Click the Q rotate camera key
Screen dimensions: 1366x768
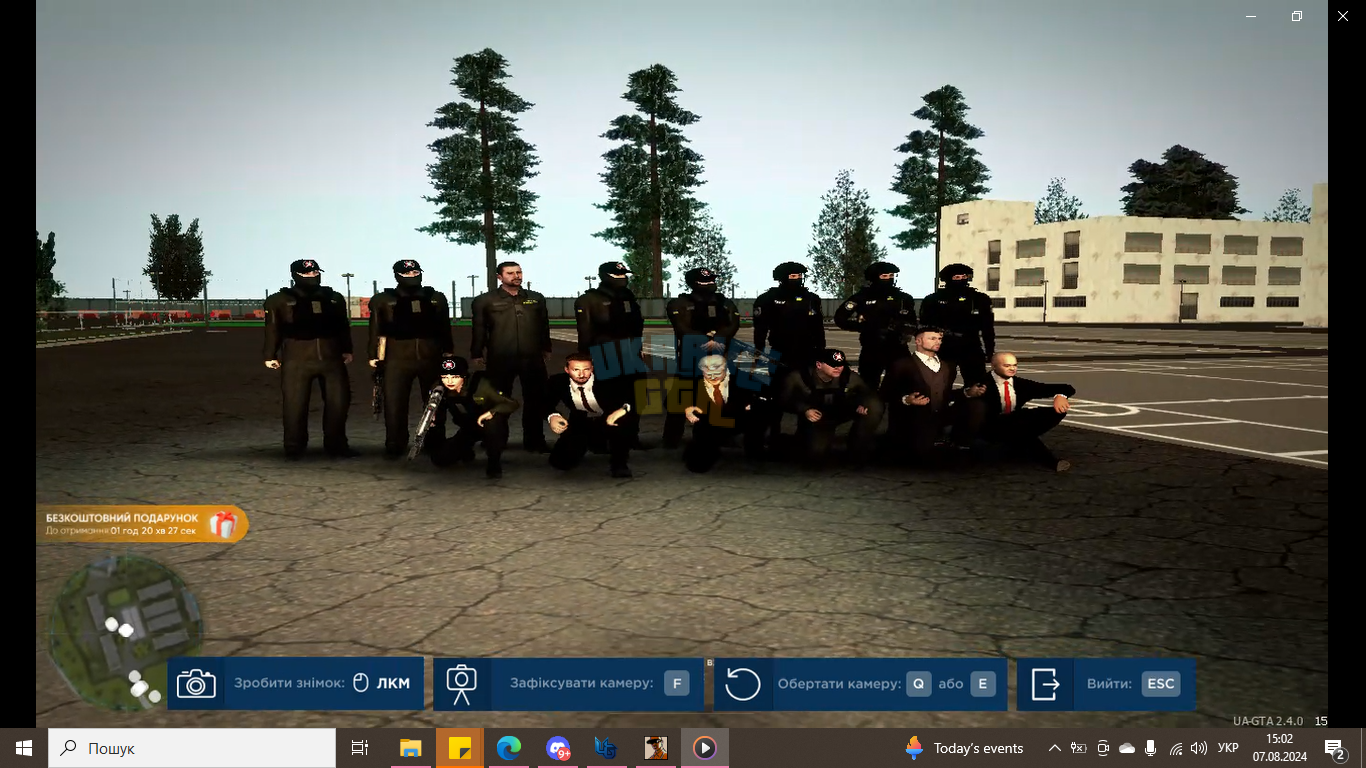pyautogui.click(x=918, y=684)
